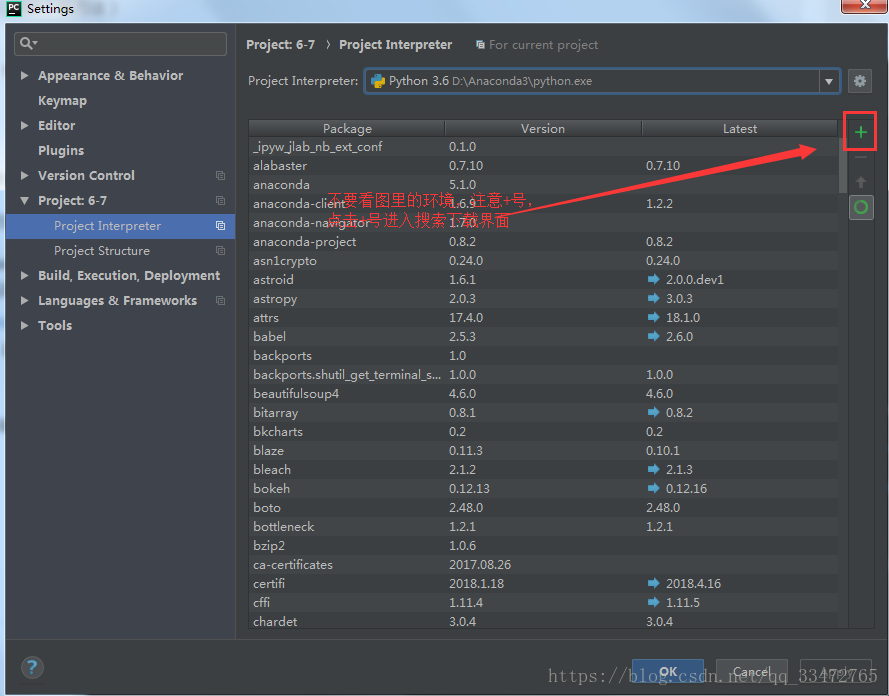Viewport: 889px width, 696px height.
Task: Click the Cancel button
Action: click(752, 672)
